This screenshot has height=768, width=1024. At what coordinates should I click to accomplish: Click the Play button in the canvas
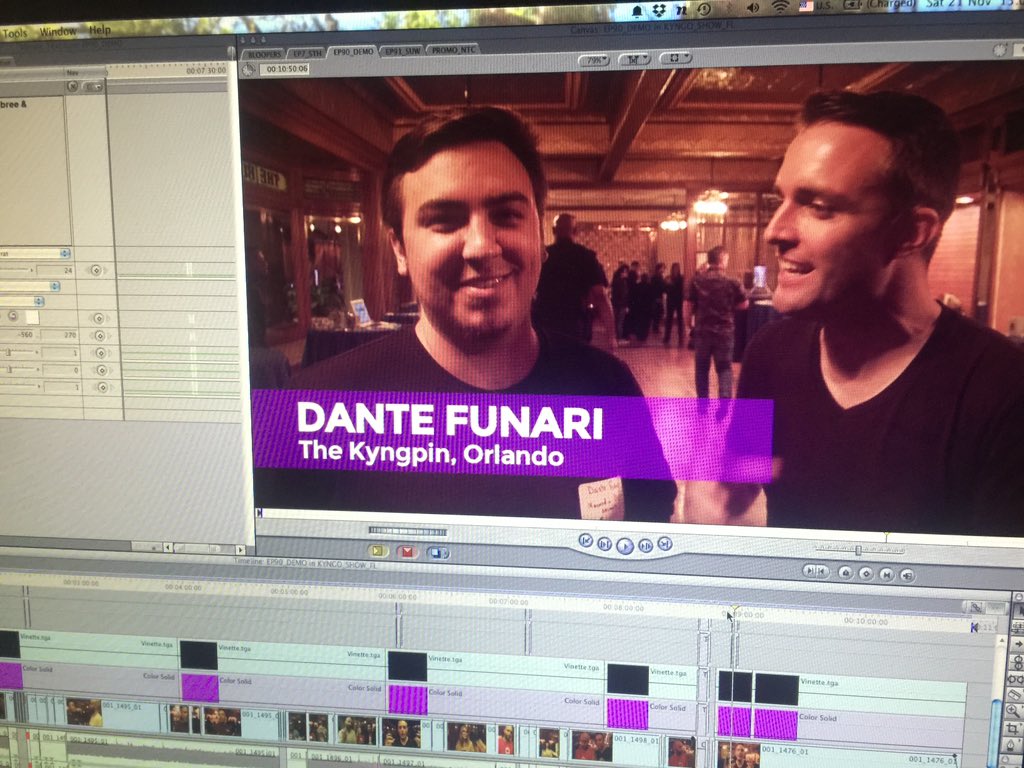point(625,545)
